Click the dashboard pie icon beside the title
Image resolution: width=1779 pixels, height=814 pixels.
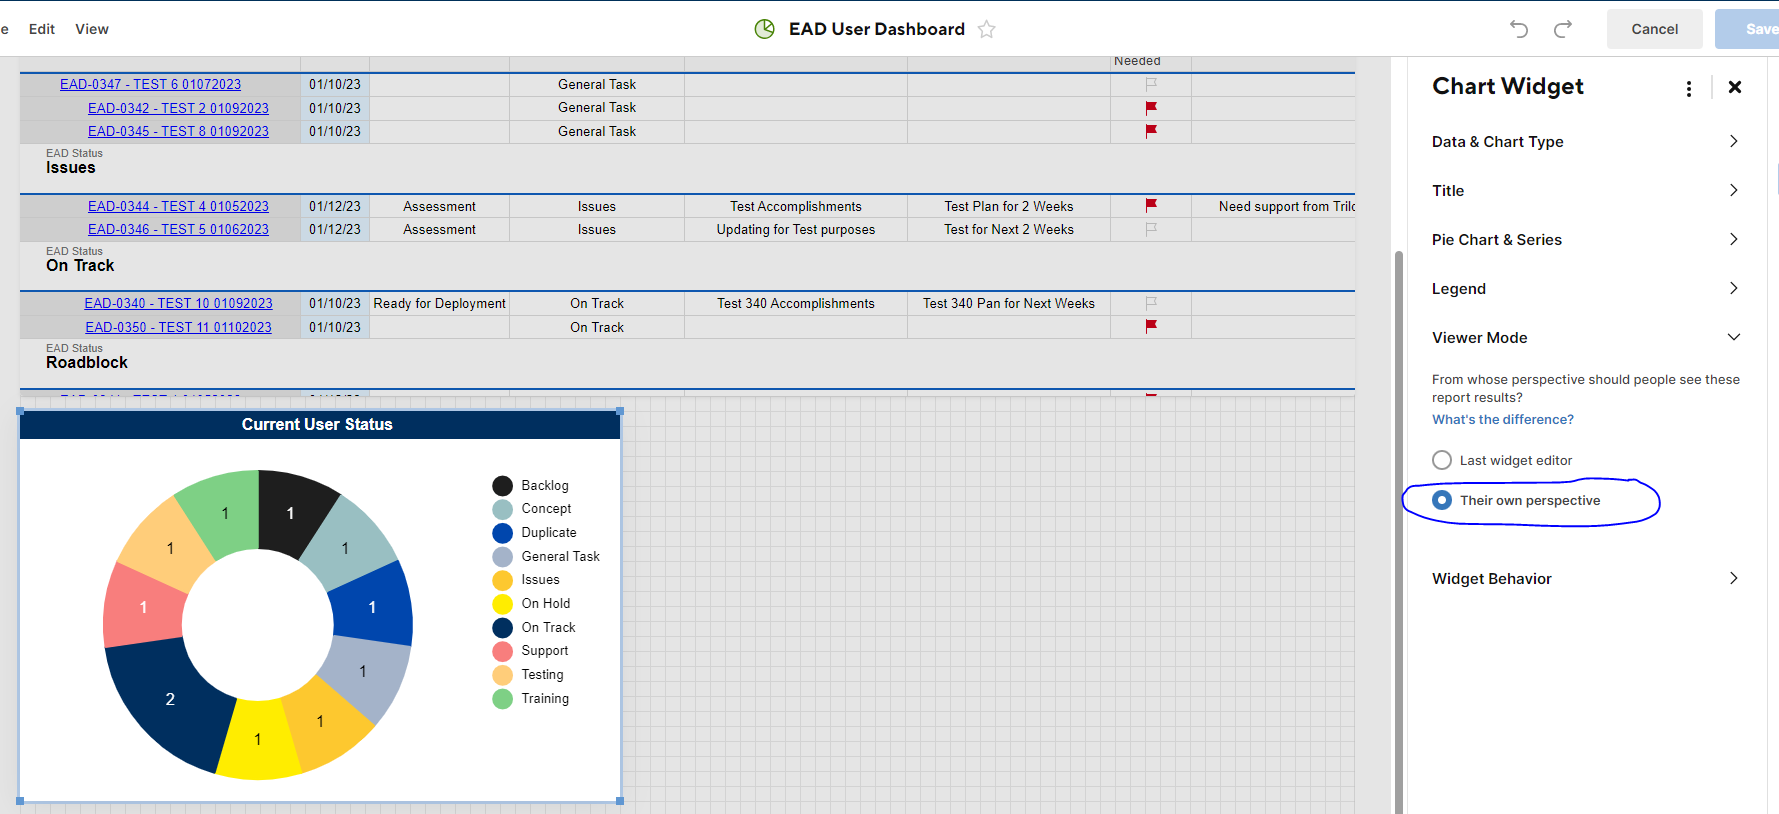[765, 29]
